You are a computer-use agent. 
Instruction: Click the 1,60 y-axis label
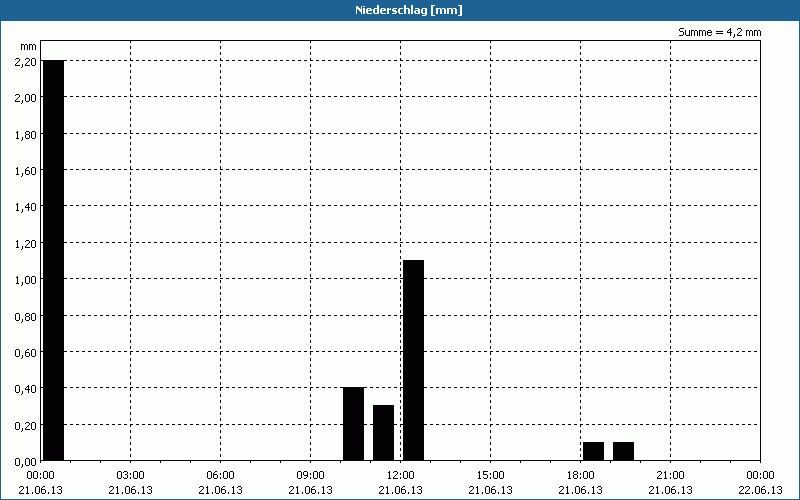coord(26,170)
